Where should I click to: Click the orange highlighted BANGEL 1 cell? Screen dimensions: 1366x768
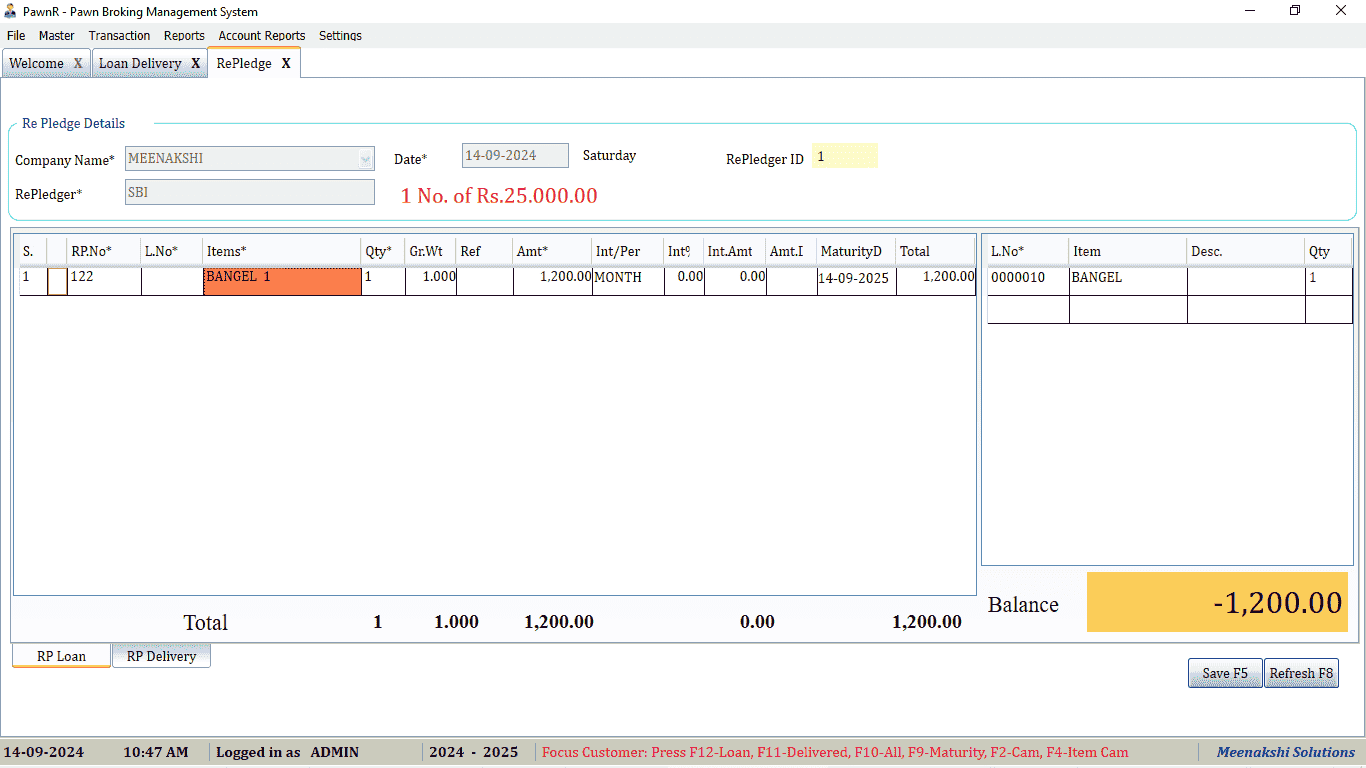click(282, 281)
